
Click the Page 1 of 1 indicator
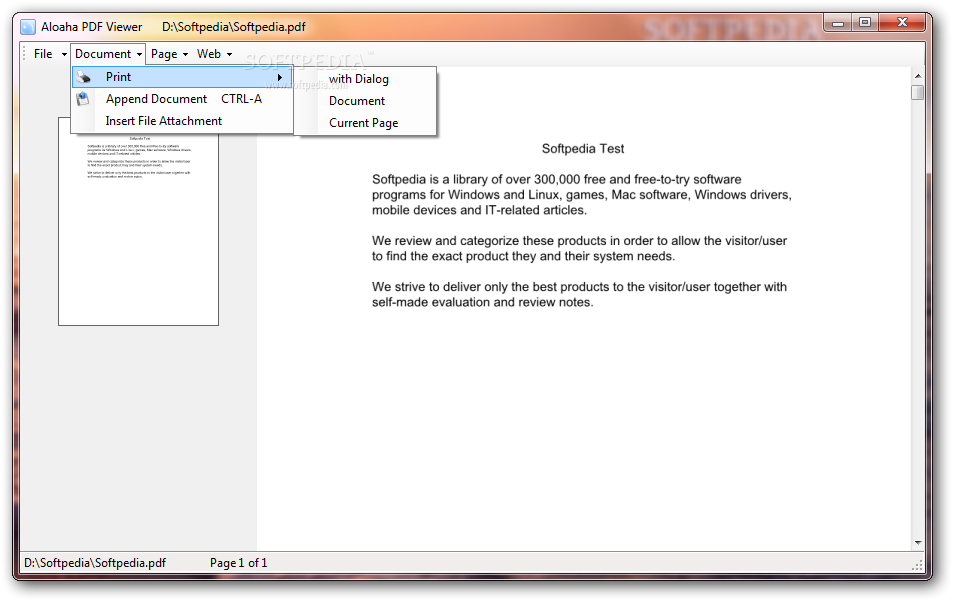pyautogui.click(x=238, y=563)
